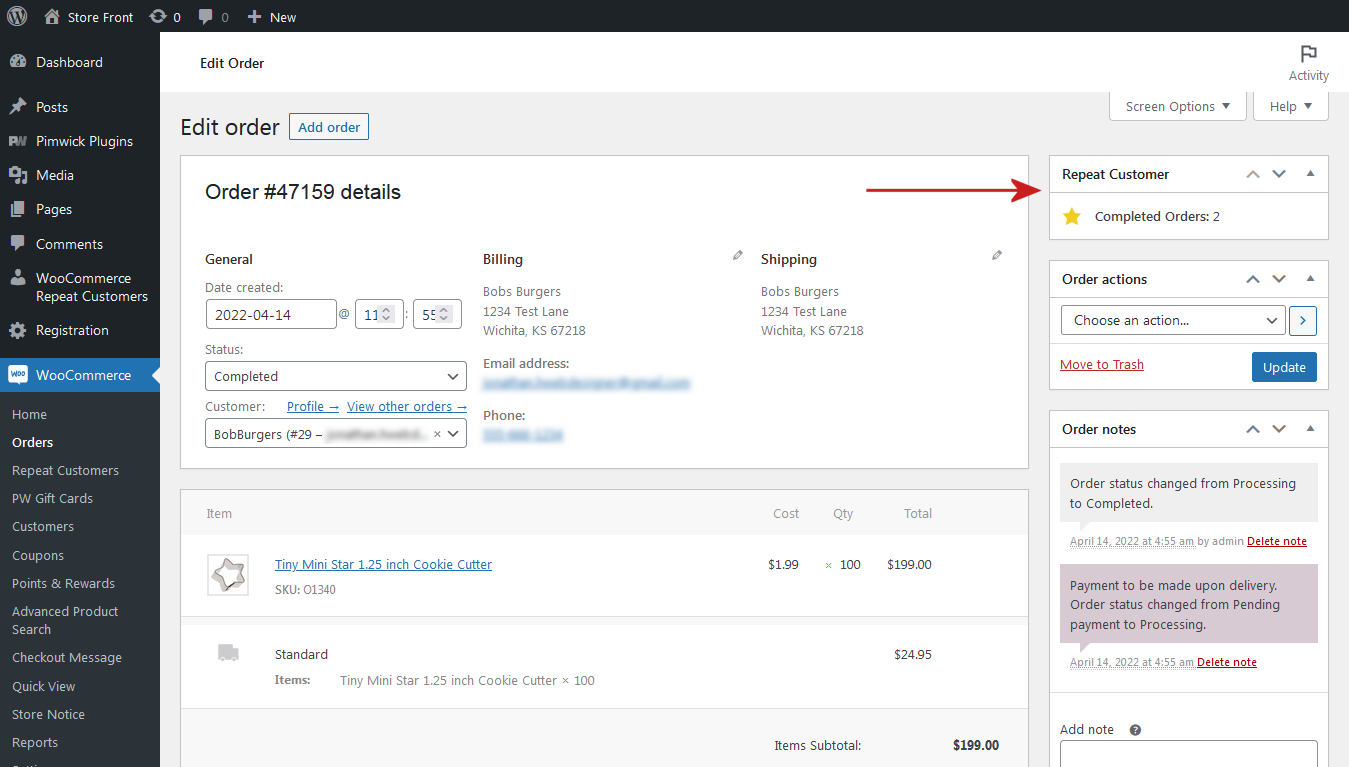This screenshot has height=767, width=1349.
Task: Open the comments bubble icon in the admin bar
Action: [207, 16]
